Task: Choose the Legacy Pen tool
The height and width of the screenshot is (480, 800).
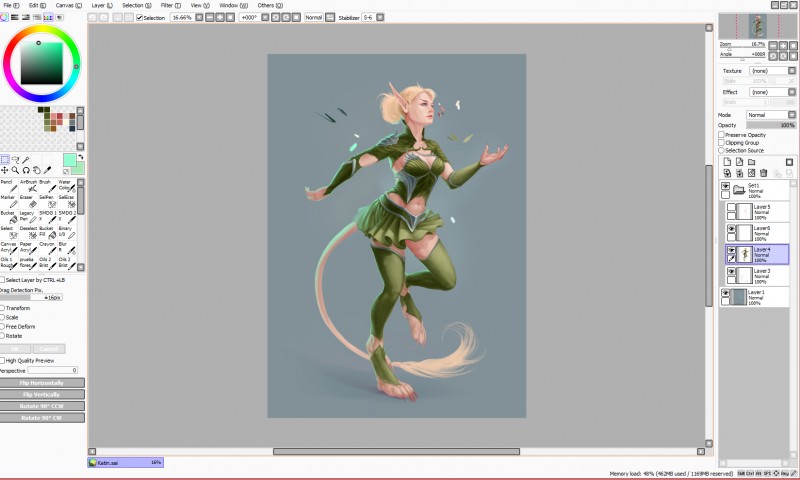Action: coord(29,217)
